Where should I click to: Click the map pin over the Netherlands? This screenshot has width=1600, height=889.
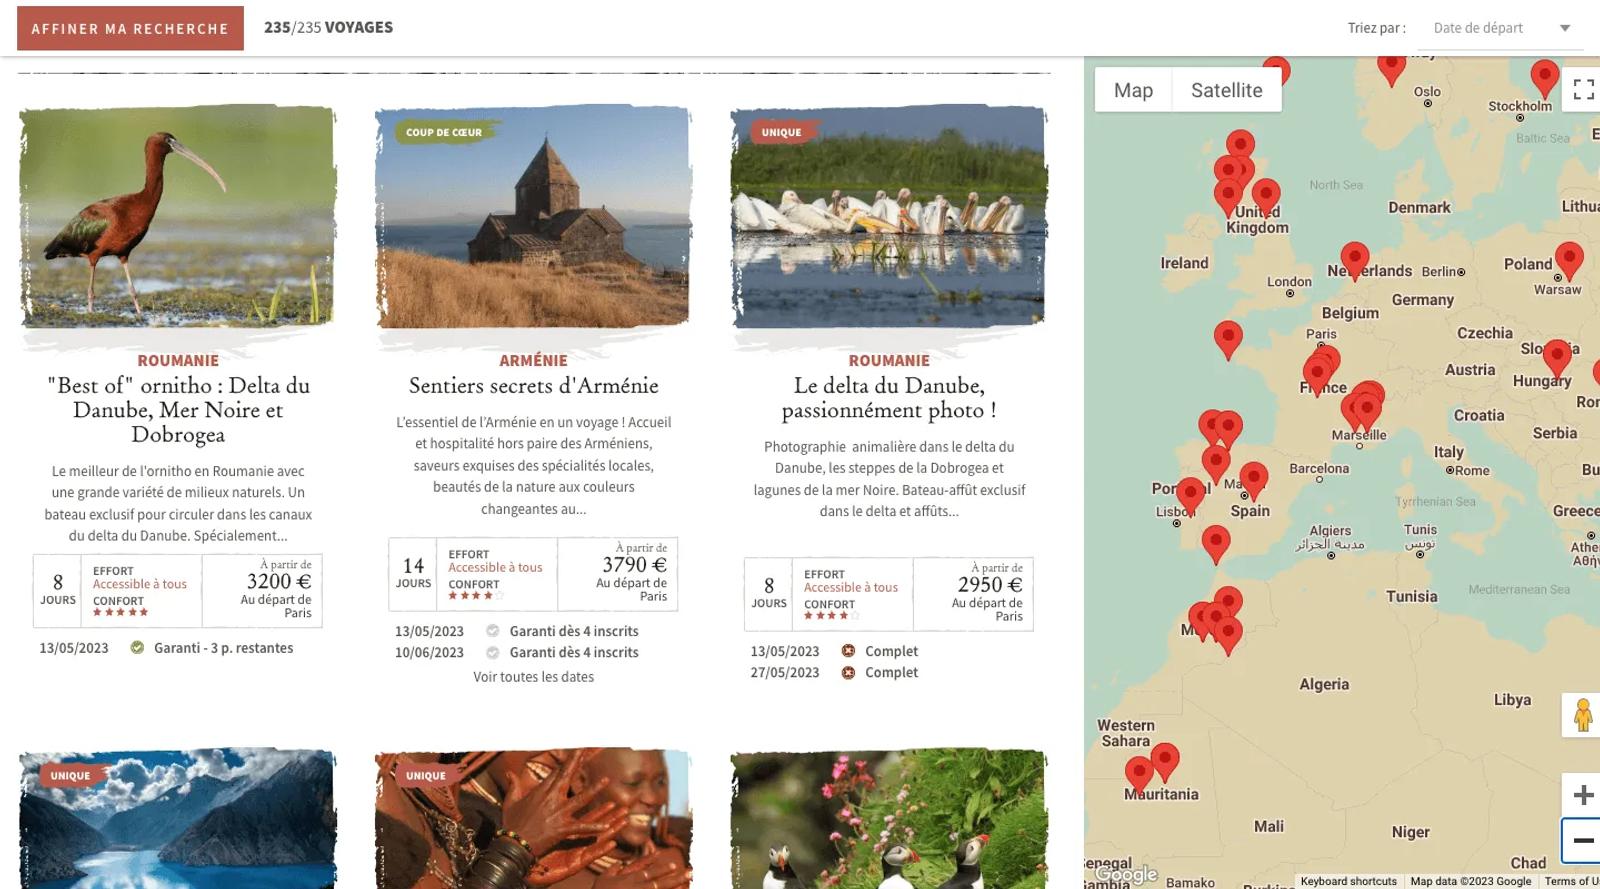tap(1354, 260)
